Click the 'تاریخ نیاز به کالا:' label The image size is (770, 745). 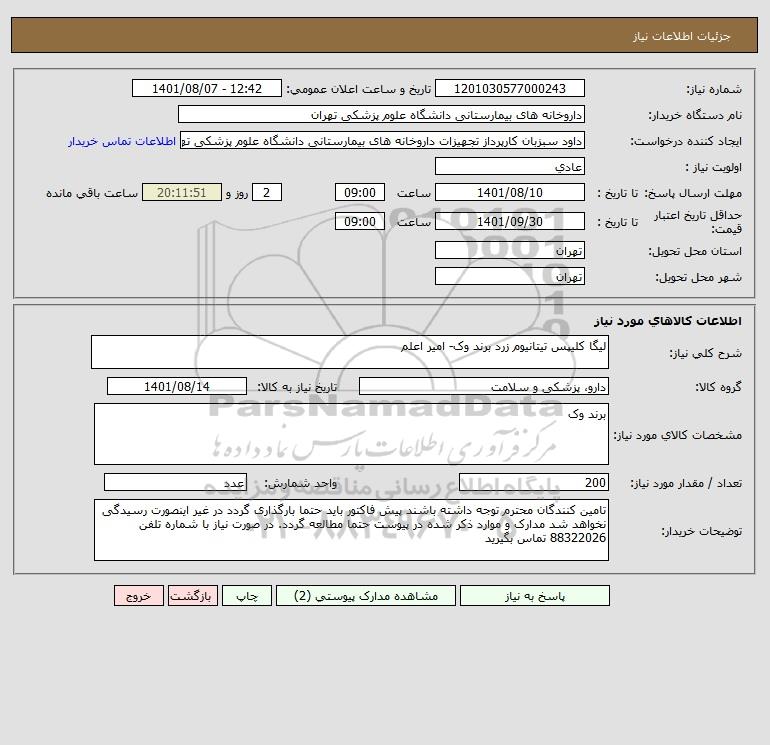tap(297, 387)
